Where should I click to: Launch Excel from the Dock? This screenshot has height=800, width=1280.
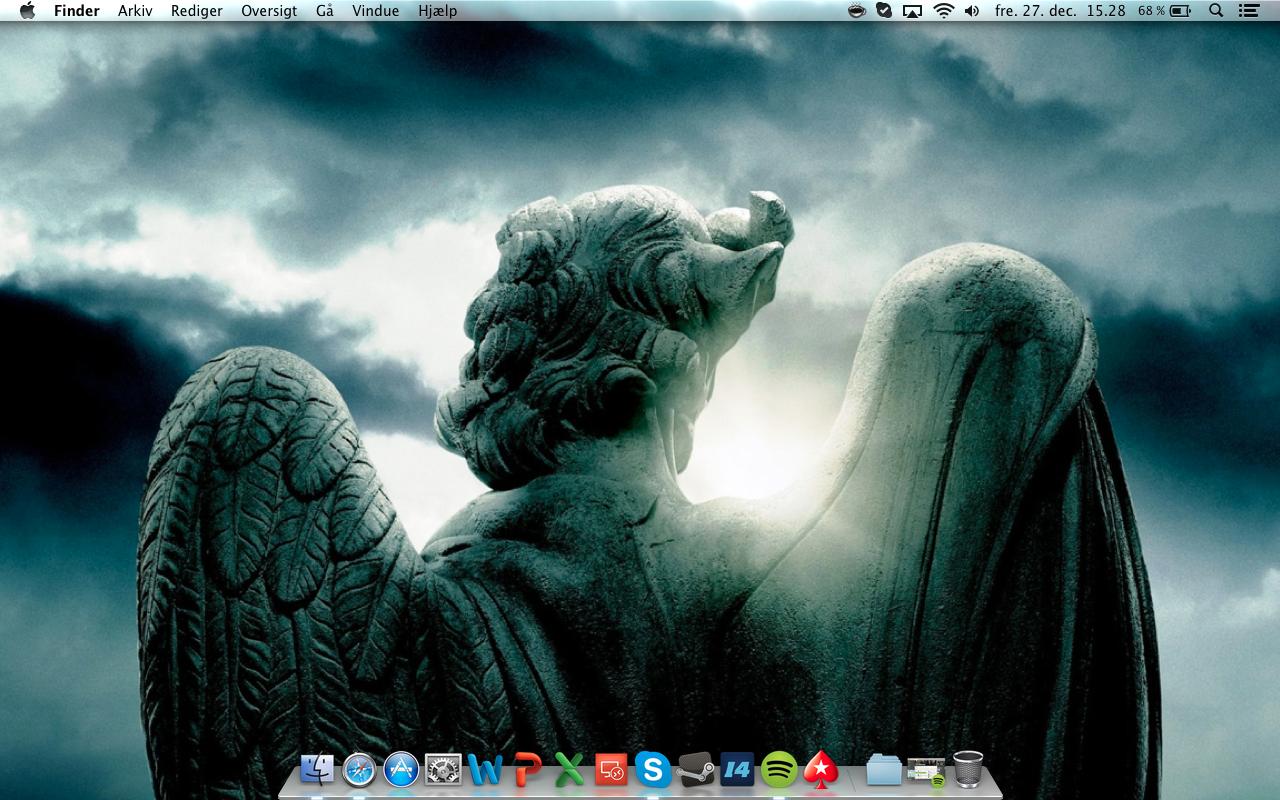coord(569,769)
